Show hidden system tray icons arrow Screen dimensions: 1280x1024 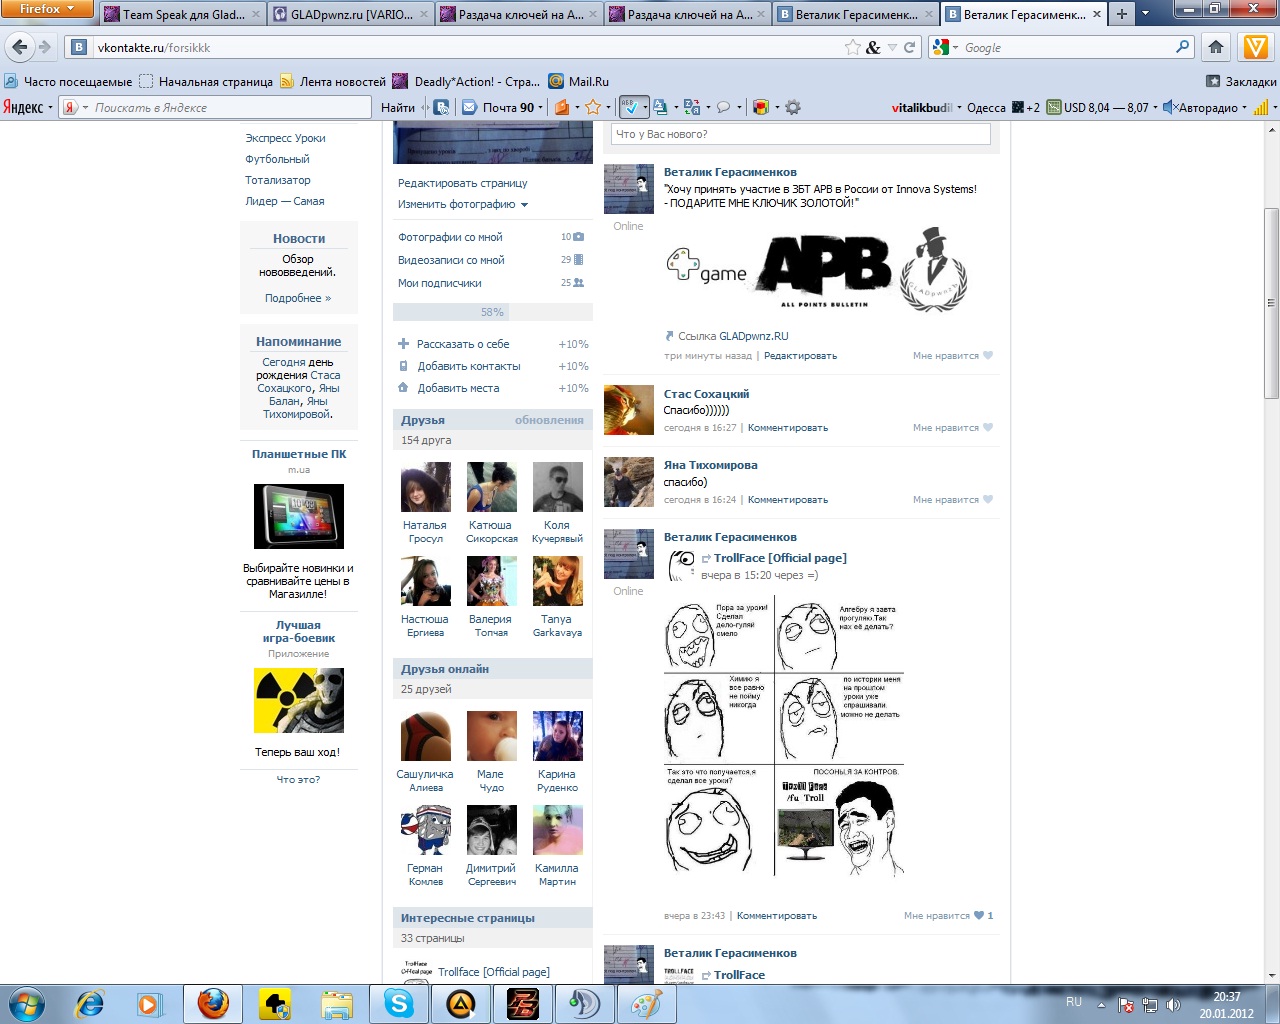click(1102, 1004)
